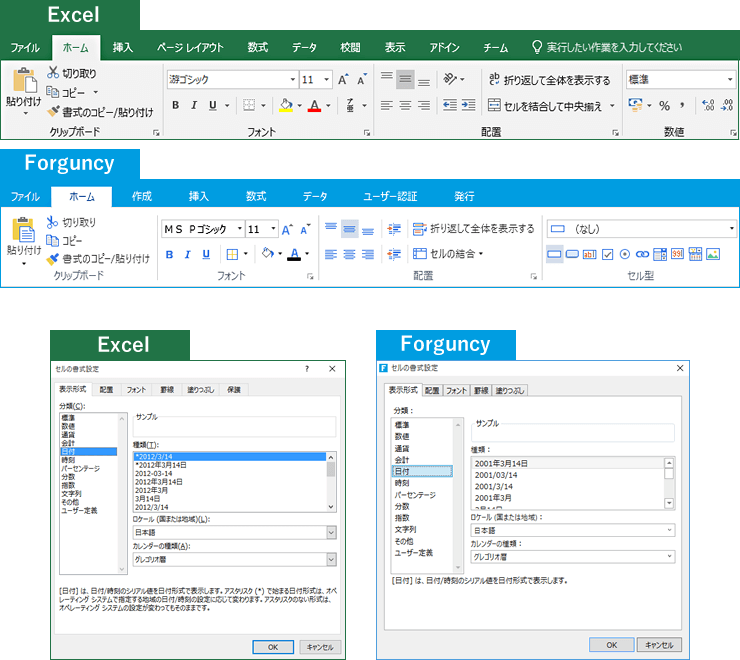Image resolution: width=740 pixels, height=660 pixels.
Task: Select 2012-03-14 format in Excel dialog
Action: pyautogui.click(x=154, y=474)
